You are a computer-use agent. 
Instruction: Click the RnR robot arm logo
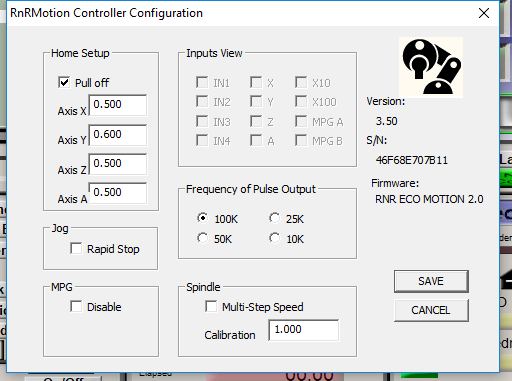pyautogui.click(x=431, y=67)
